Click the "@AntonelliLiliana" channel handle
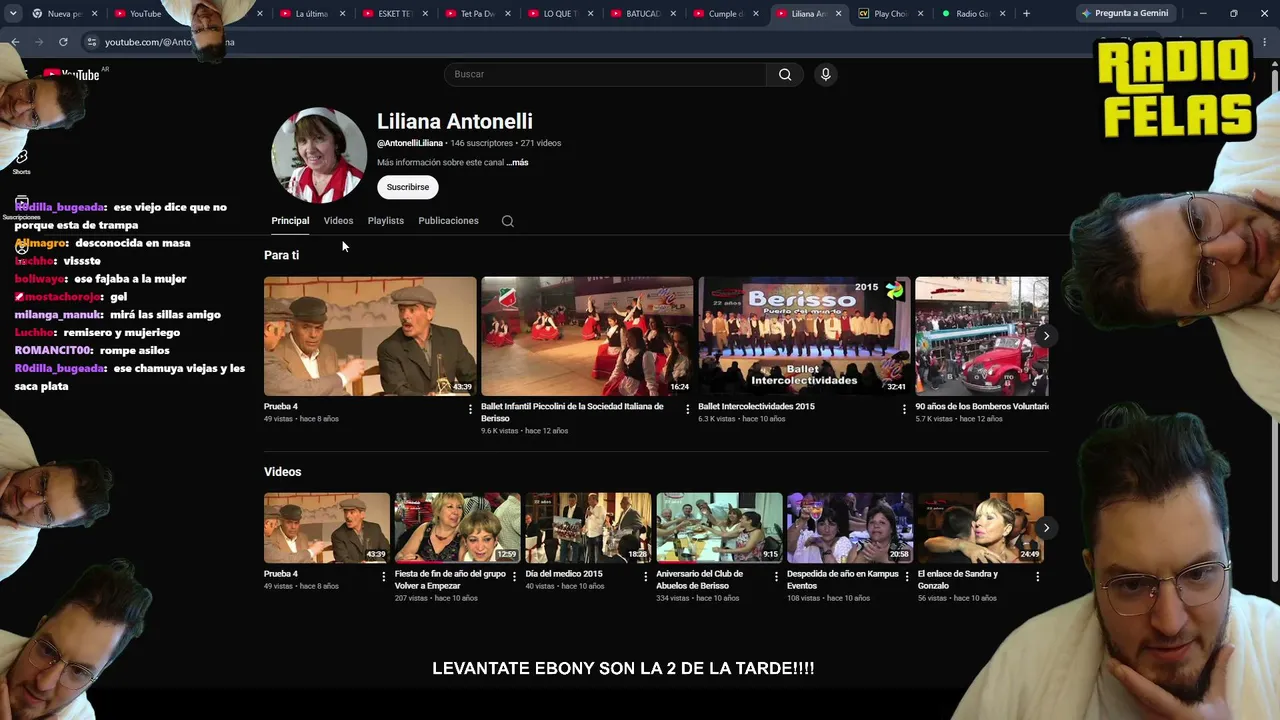The width and height of the screenshot is (1280, 720). pos(410,143)
